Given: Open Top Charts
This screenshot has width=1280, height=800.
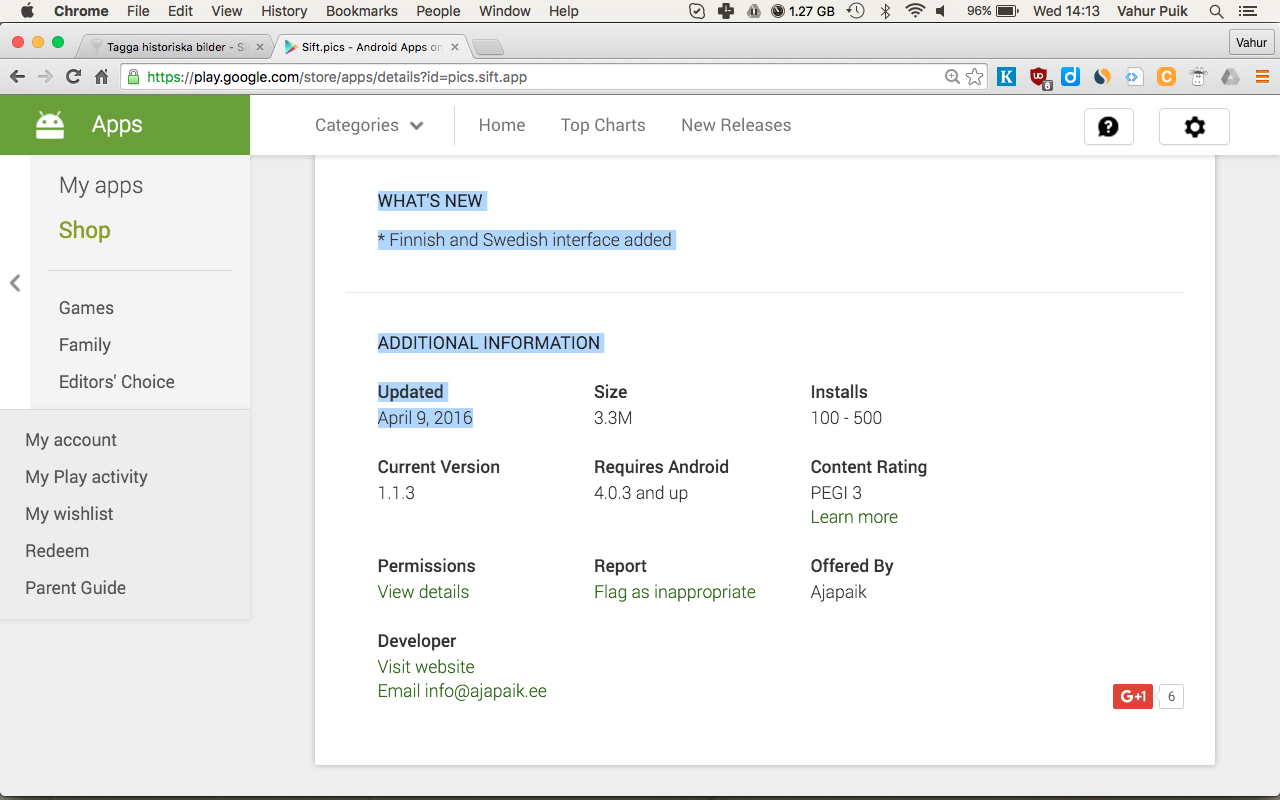Looking at the screenshot, I should (603, 125).
